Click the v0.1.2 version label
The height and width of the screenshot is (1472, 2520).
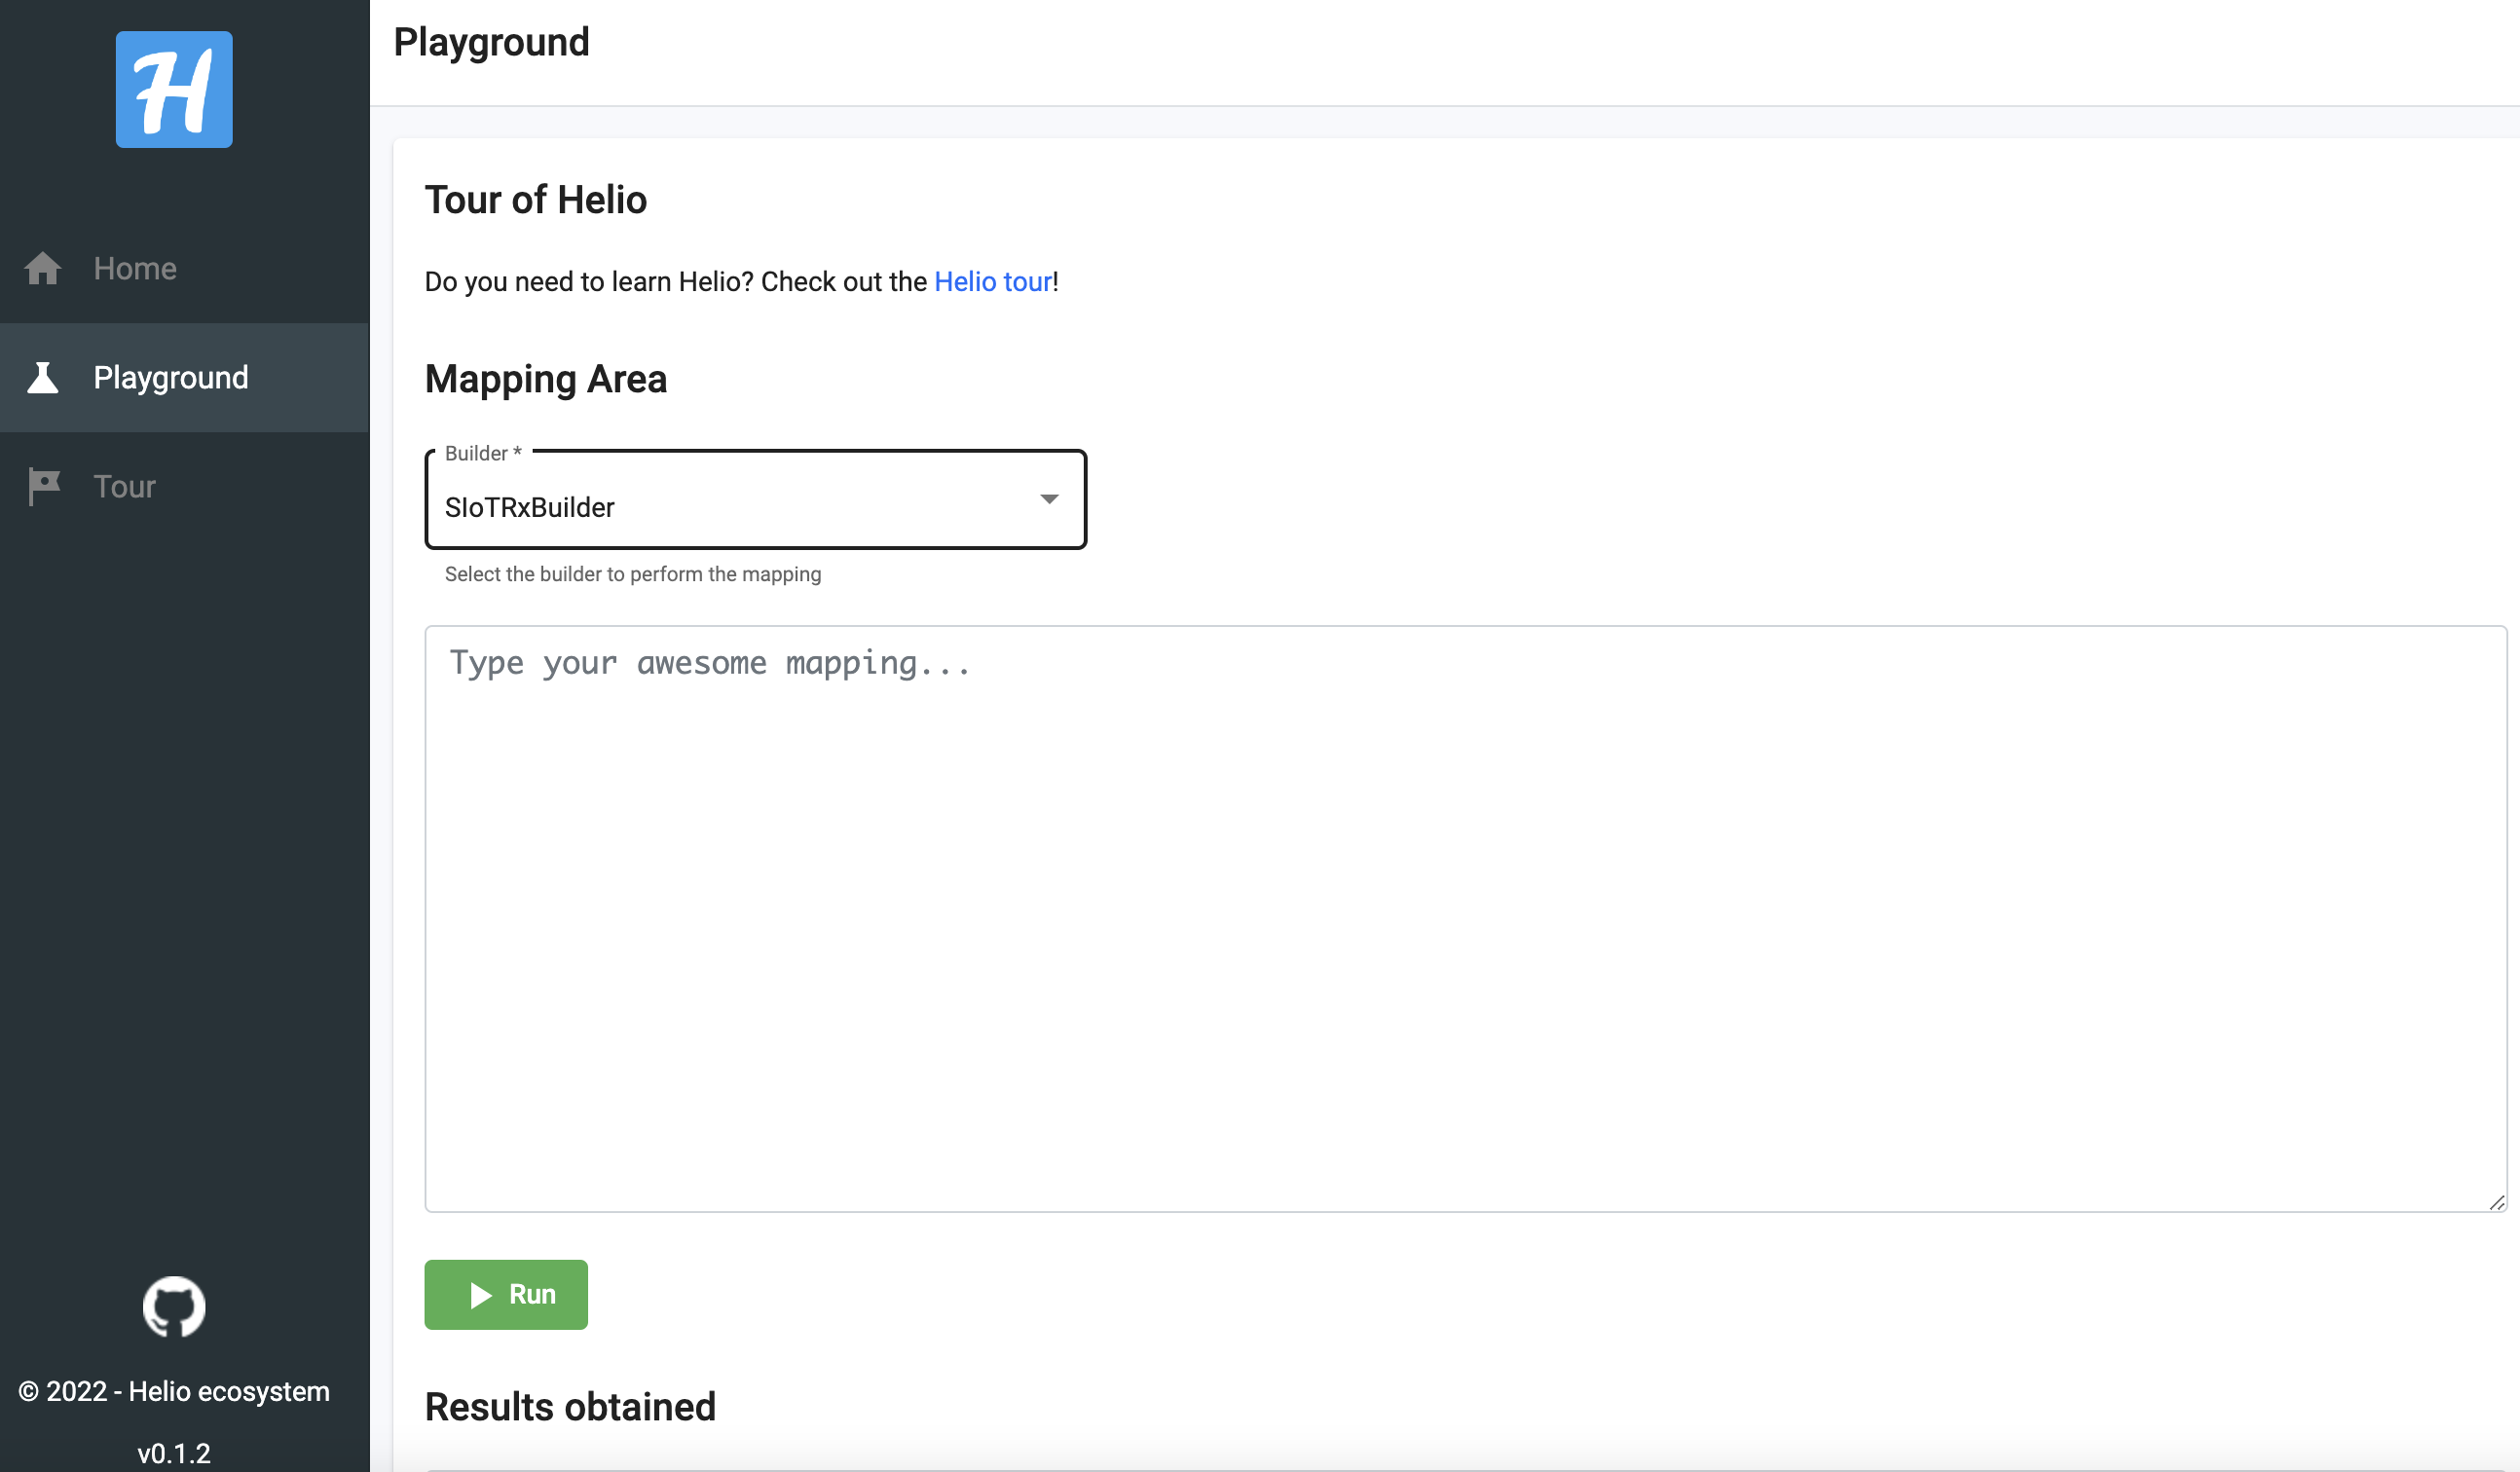174,1453
